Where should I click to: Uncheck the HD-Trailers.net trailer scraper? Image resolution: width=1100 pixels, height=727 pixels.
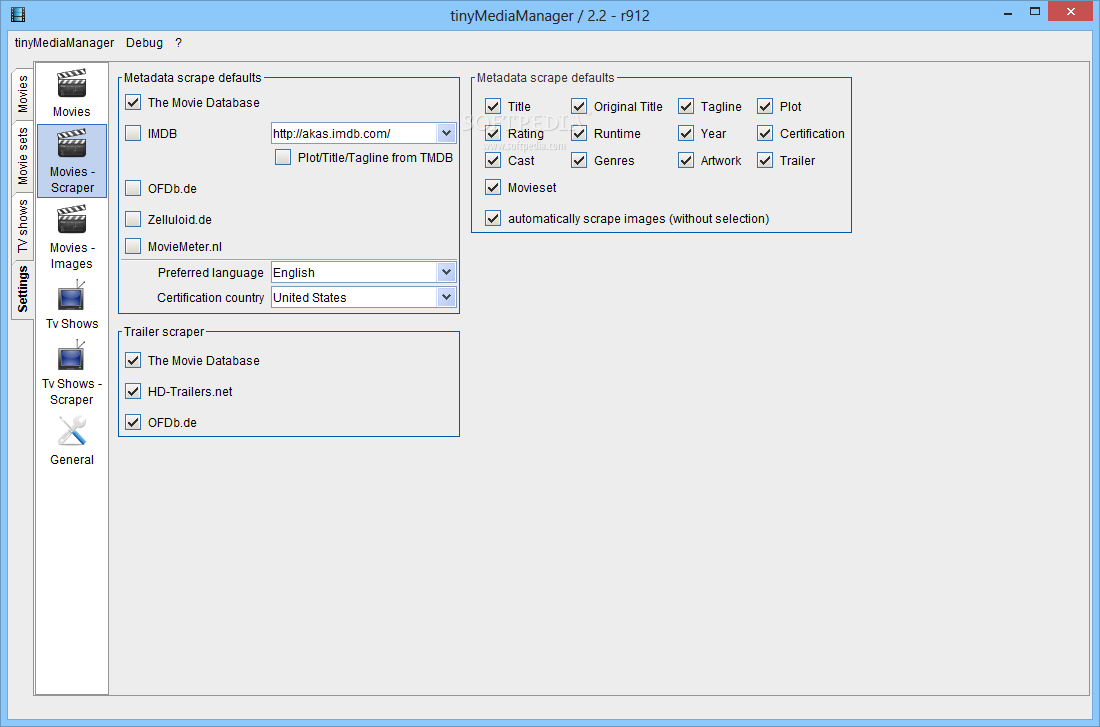point(133,391)
